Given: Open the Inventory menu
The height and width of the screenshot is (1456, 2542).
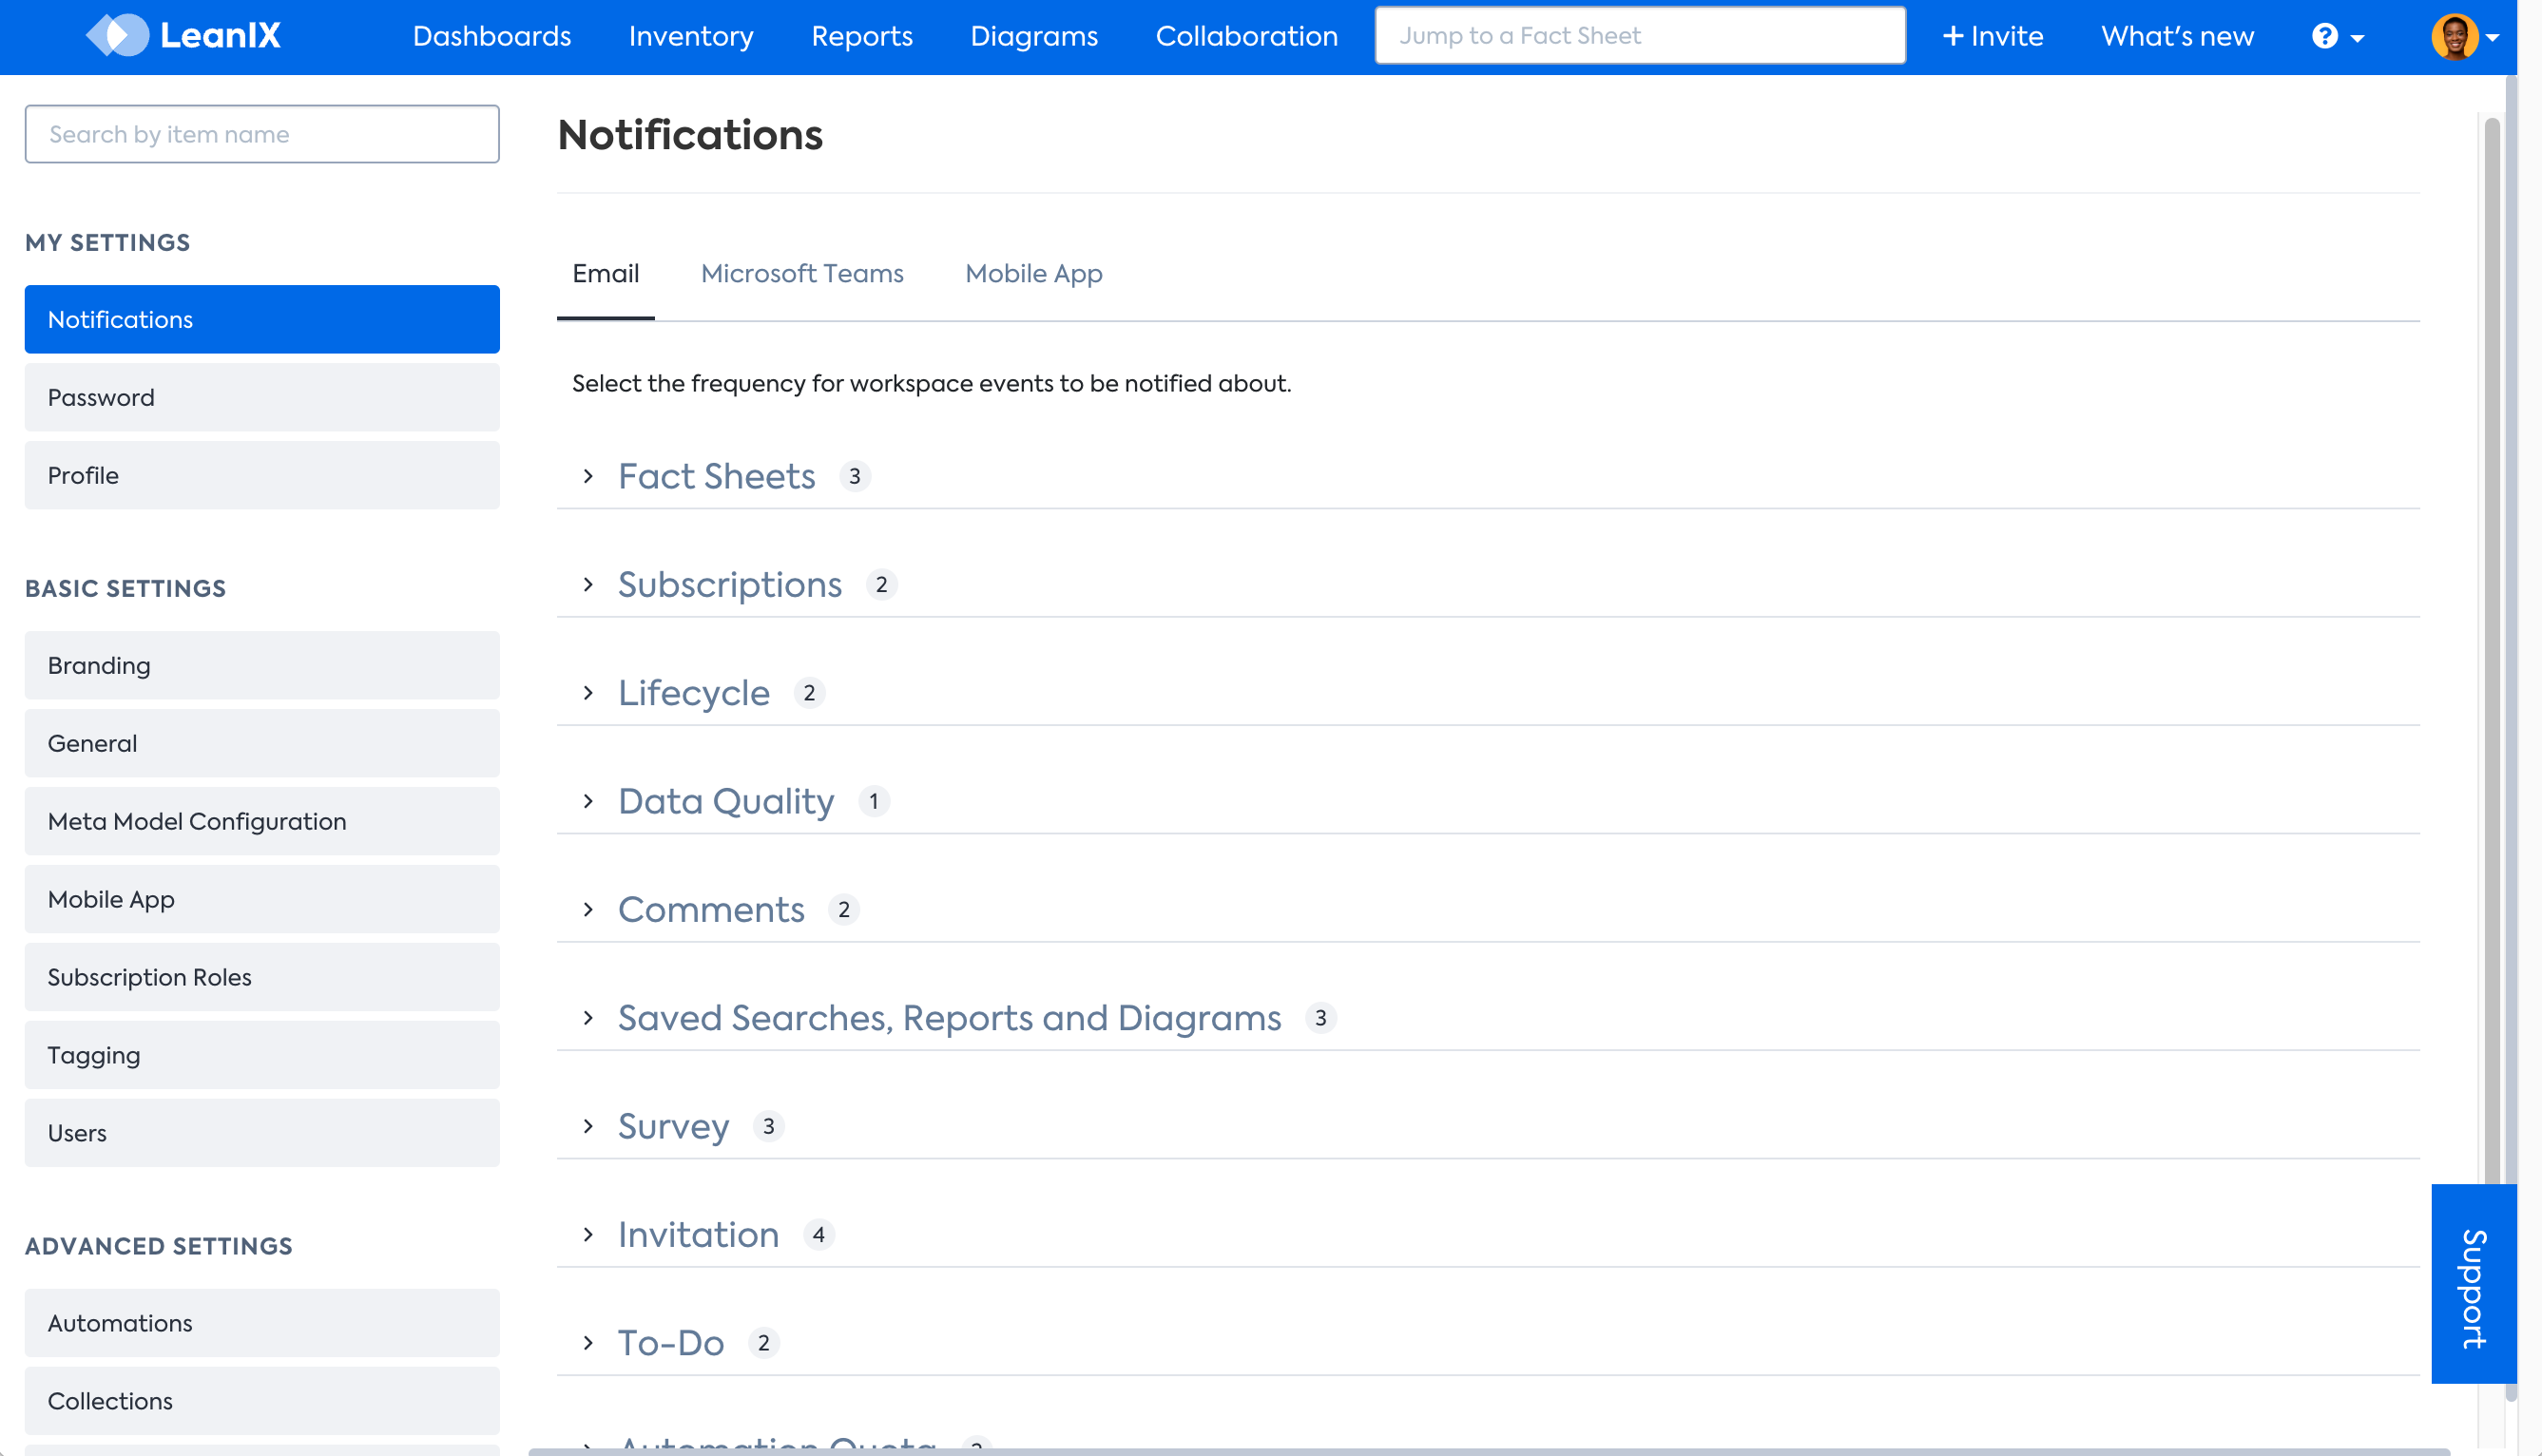Looking at the screenshot, I should pos(691,36).
